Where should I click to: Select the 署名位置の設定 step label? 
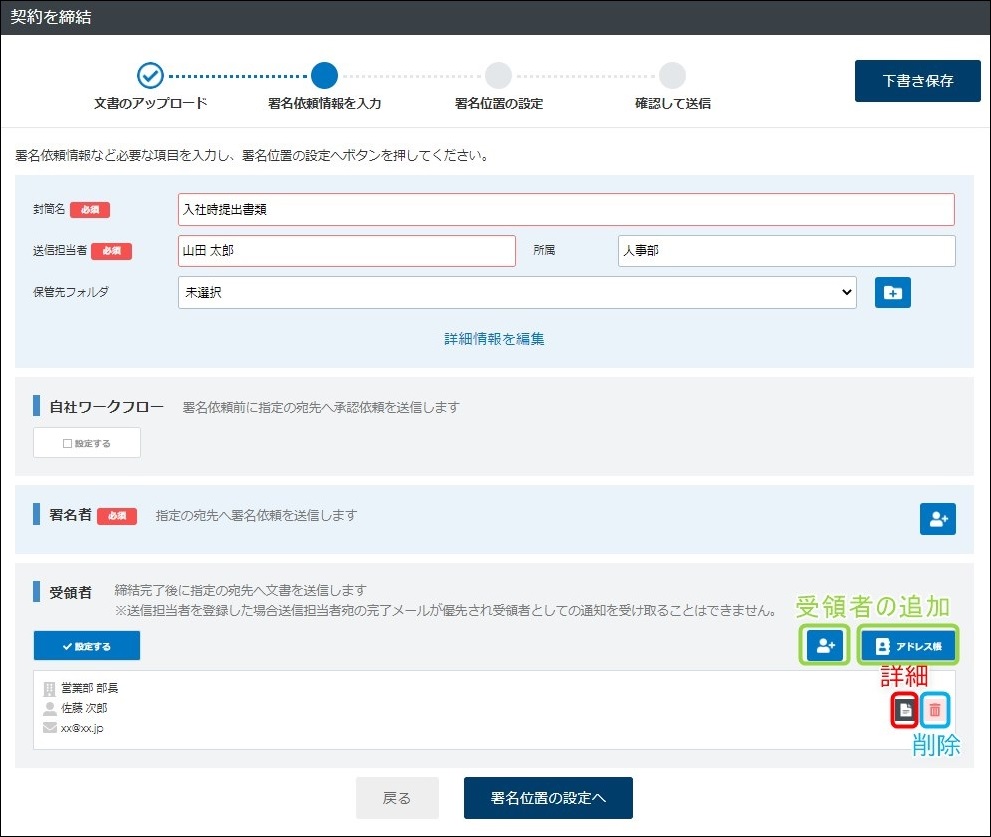pos(499,103)
